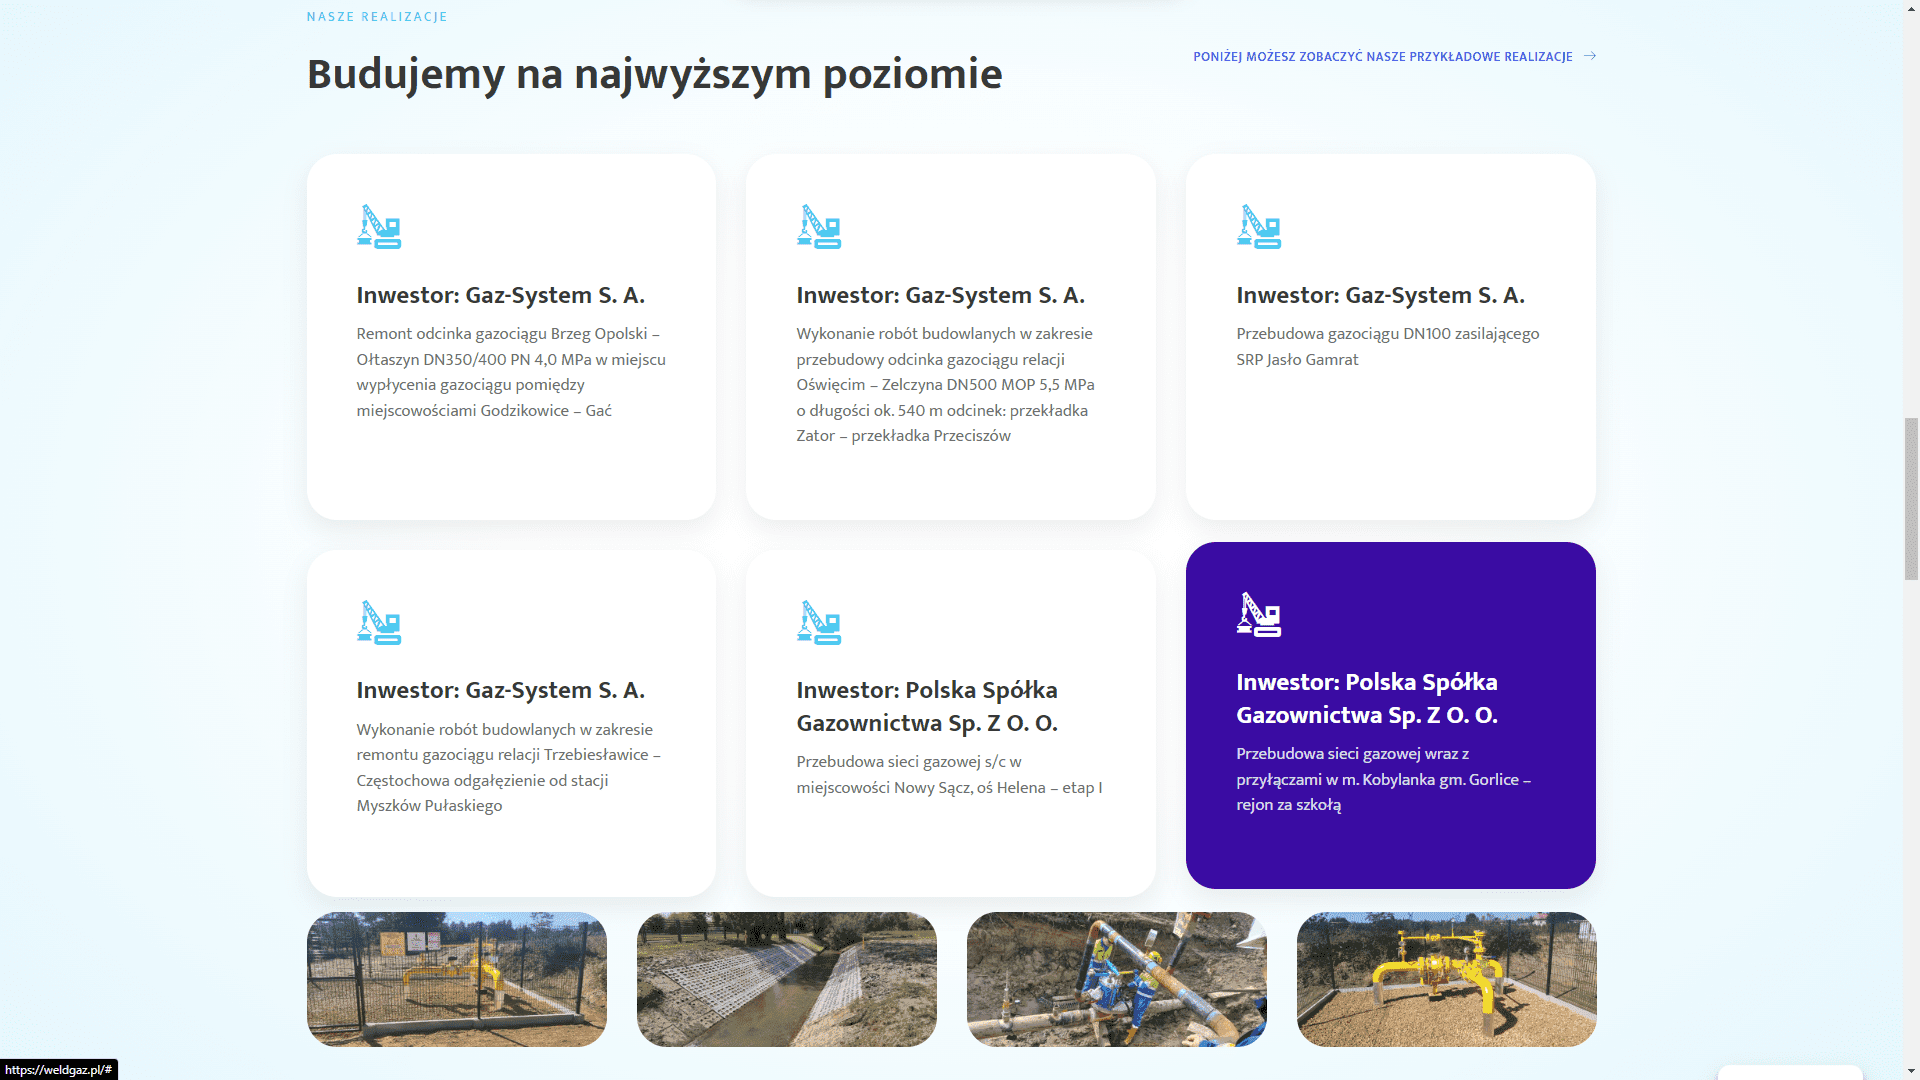1920x1080 pixels.
Task: Click heading of Myszków Pułaskiego card
Action: click(x=500, y=690)
